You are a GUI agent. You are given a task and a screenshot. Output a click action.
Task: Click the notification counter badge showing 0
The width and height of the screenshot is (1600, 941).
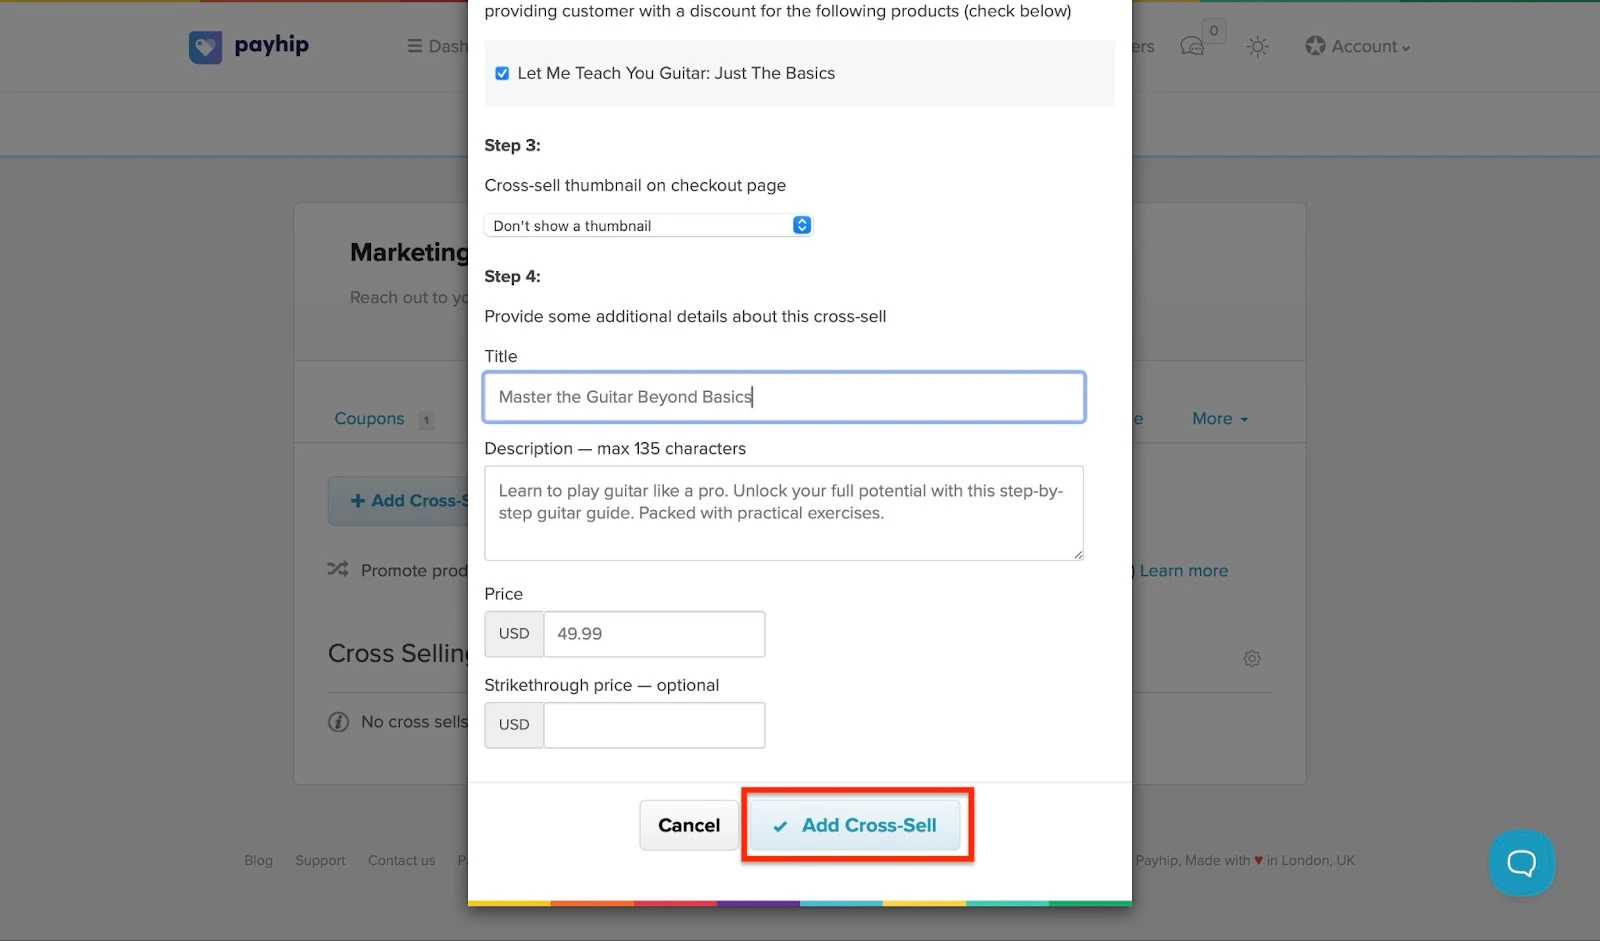tap(1214, 31)
